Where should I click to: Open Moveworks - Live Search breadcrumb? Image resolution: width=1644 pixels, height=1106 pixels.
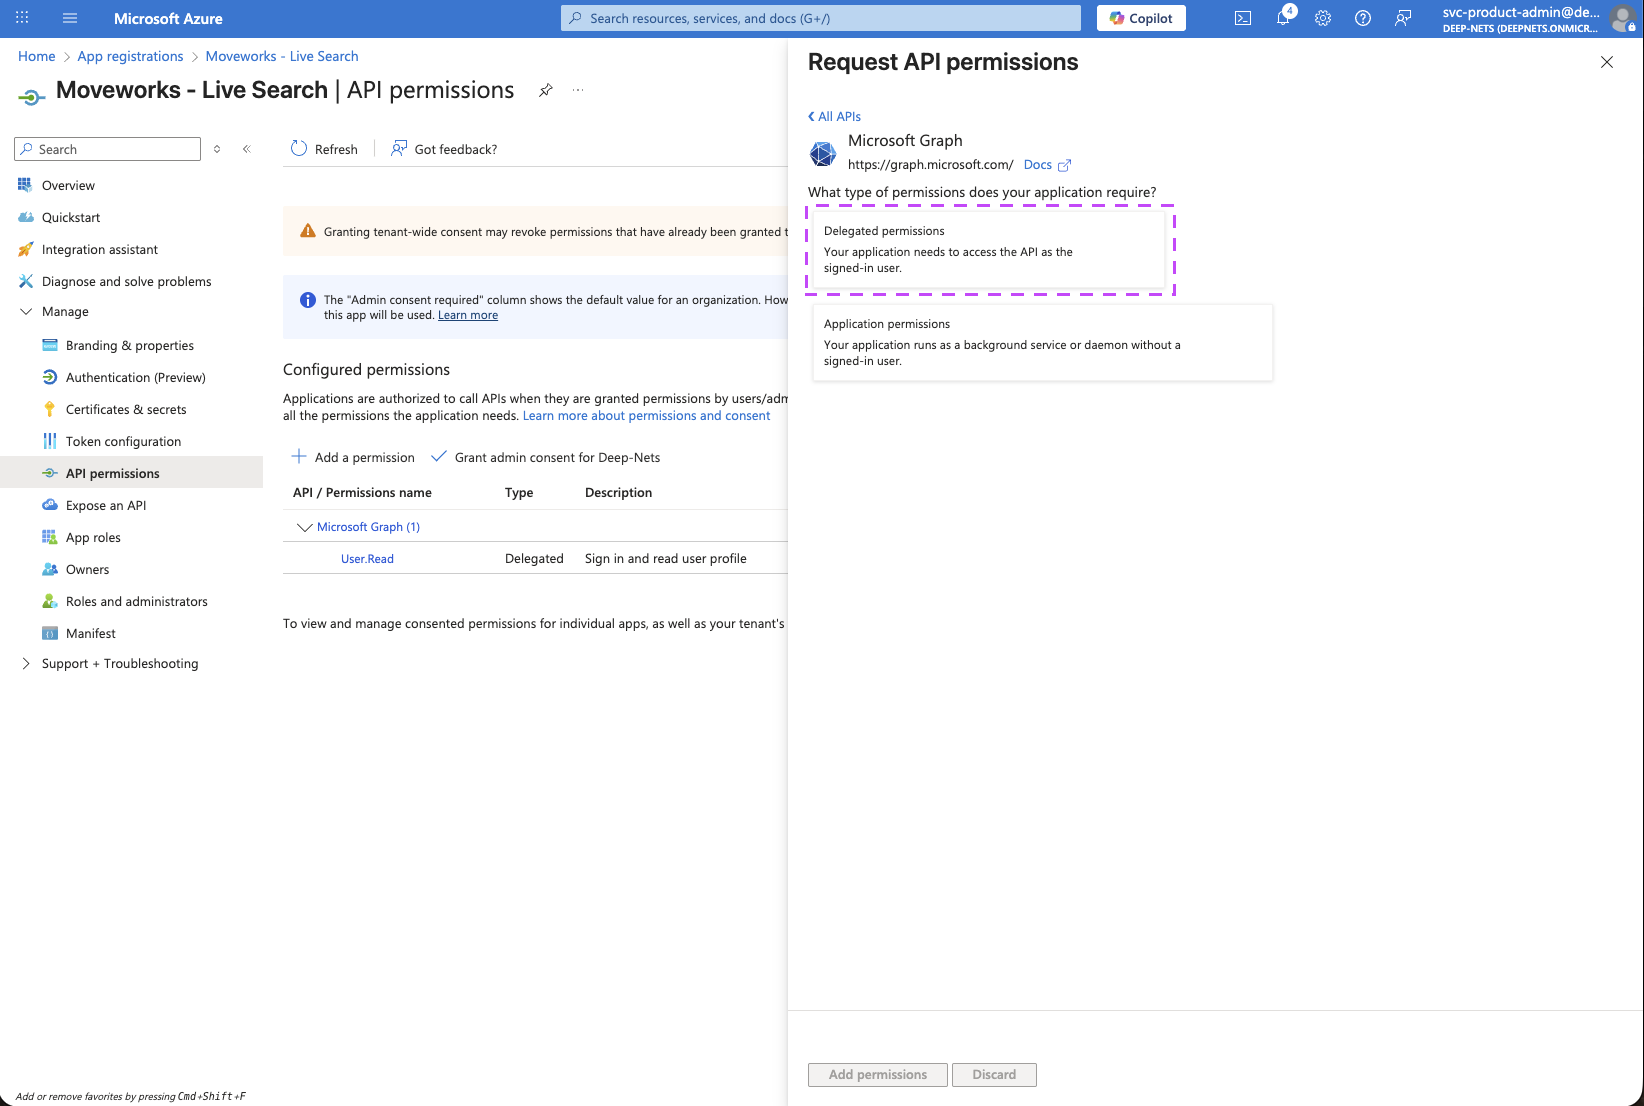[x=282, y=56]
